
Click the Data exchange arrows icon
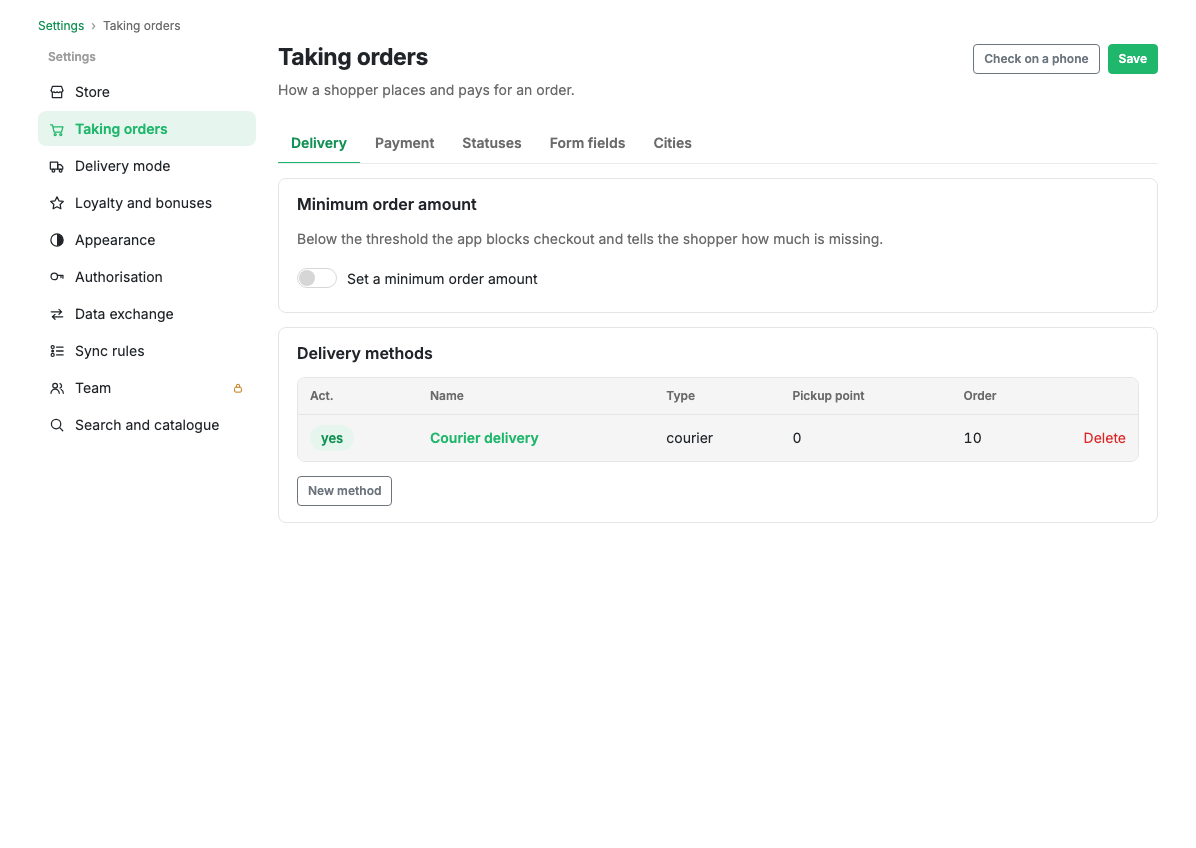(57, 314)
